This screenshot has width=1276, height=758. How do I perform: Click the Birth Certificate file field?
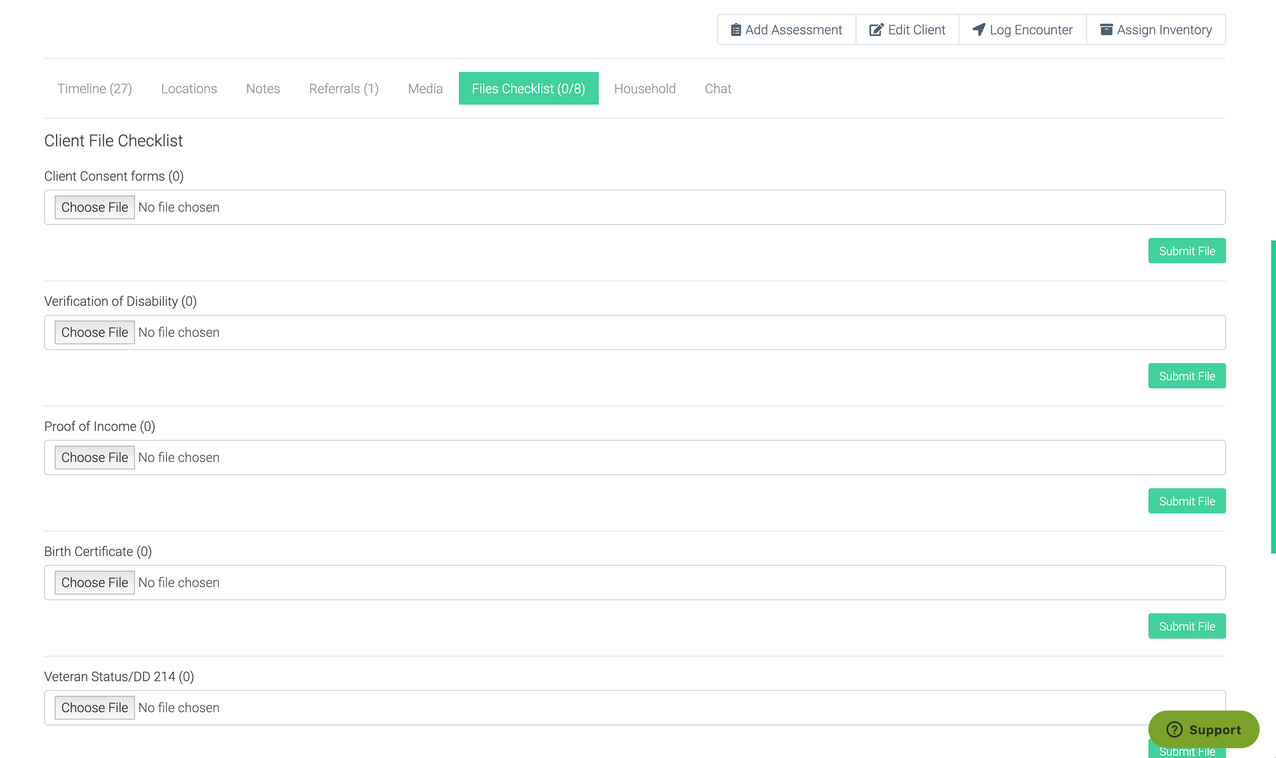tap(635, 582)
